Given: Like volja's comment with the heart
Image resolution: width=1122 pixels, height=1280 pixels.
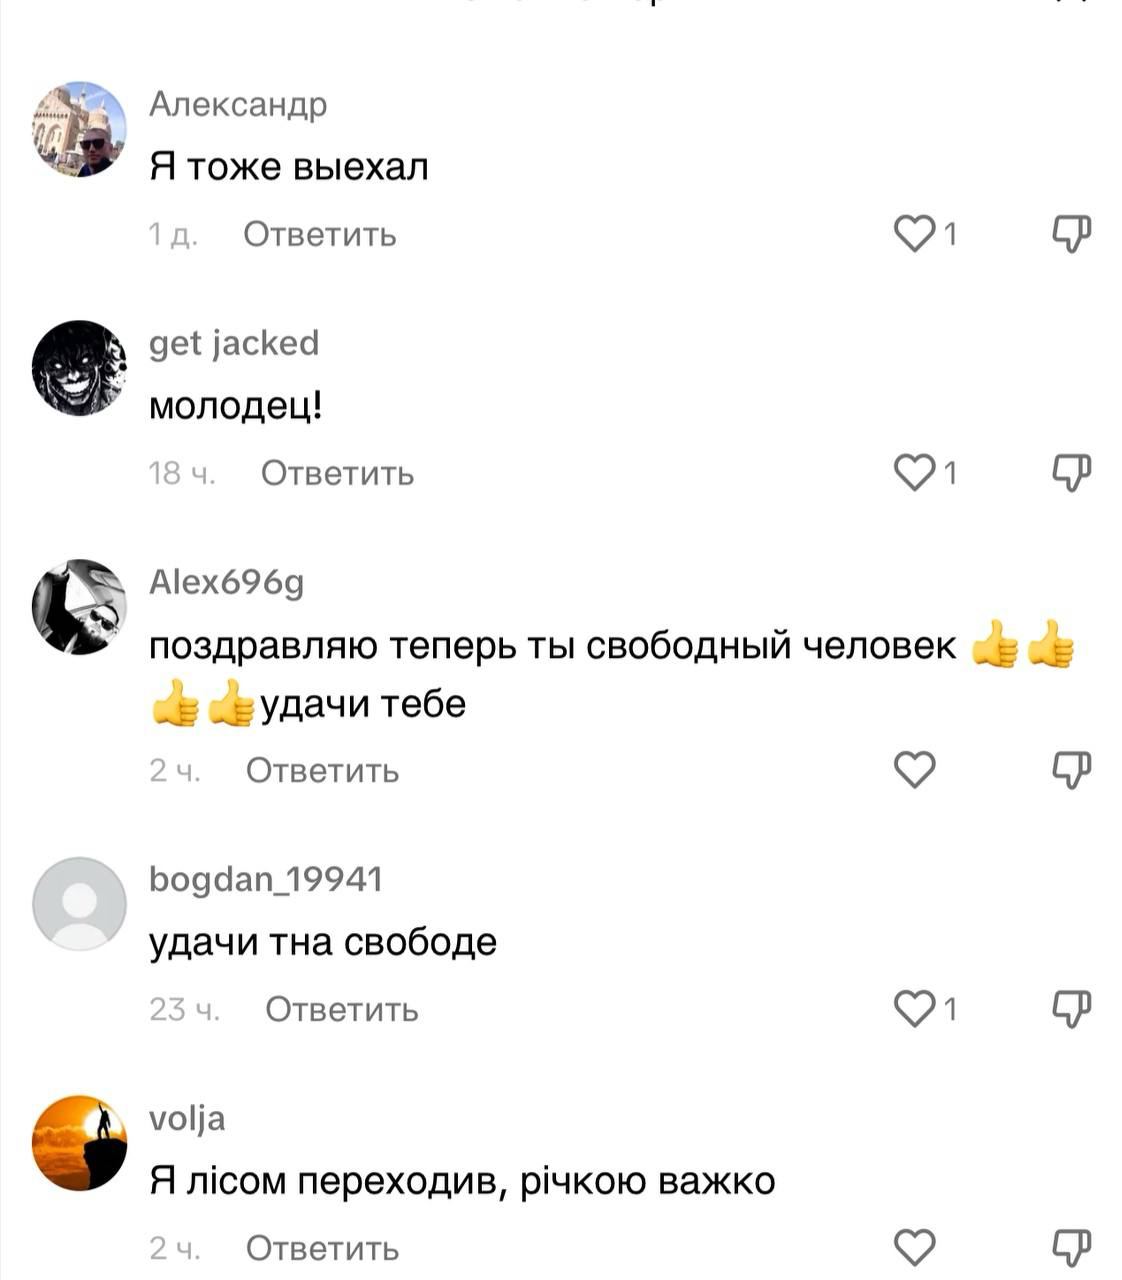Looking at the screenshot, I should 913,1247.
